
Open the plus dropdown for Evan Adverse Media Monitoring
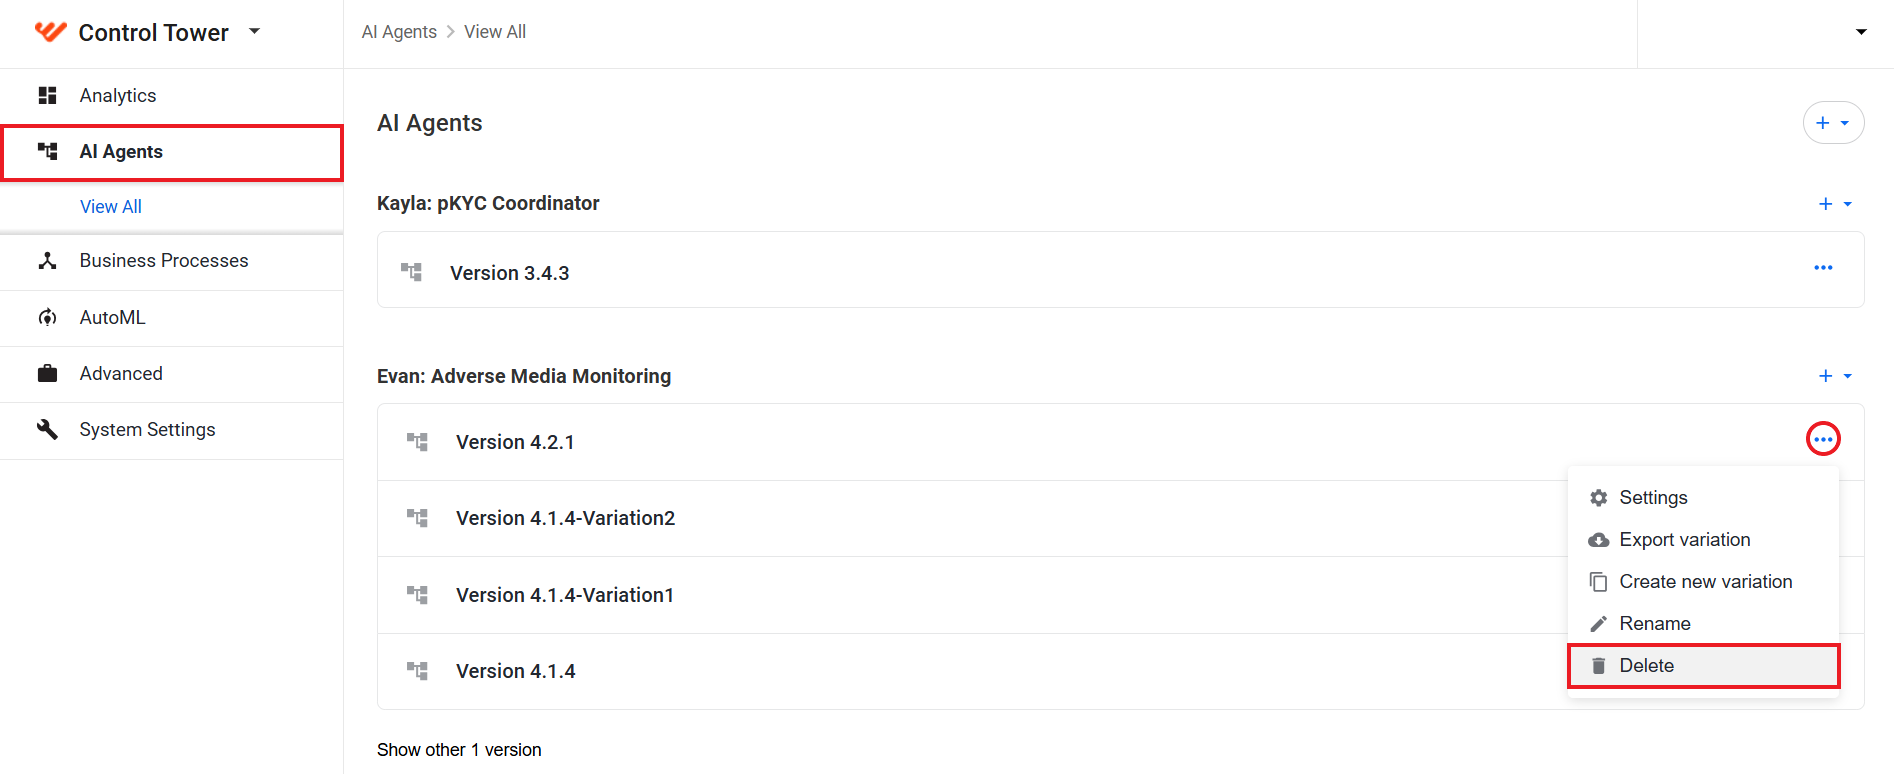coord(1835,376)
